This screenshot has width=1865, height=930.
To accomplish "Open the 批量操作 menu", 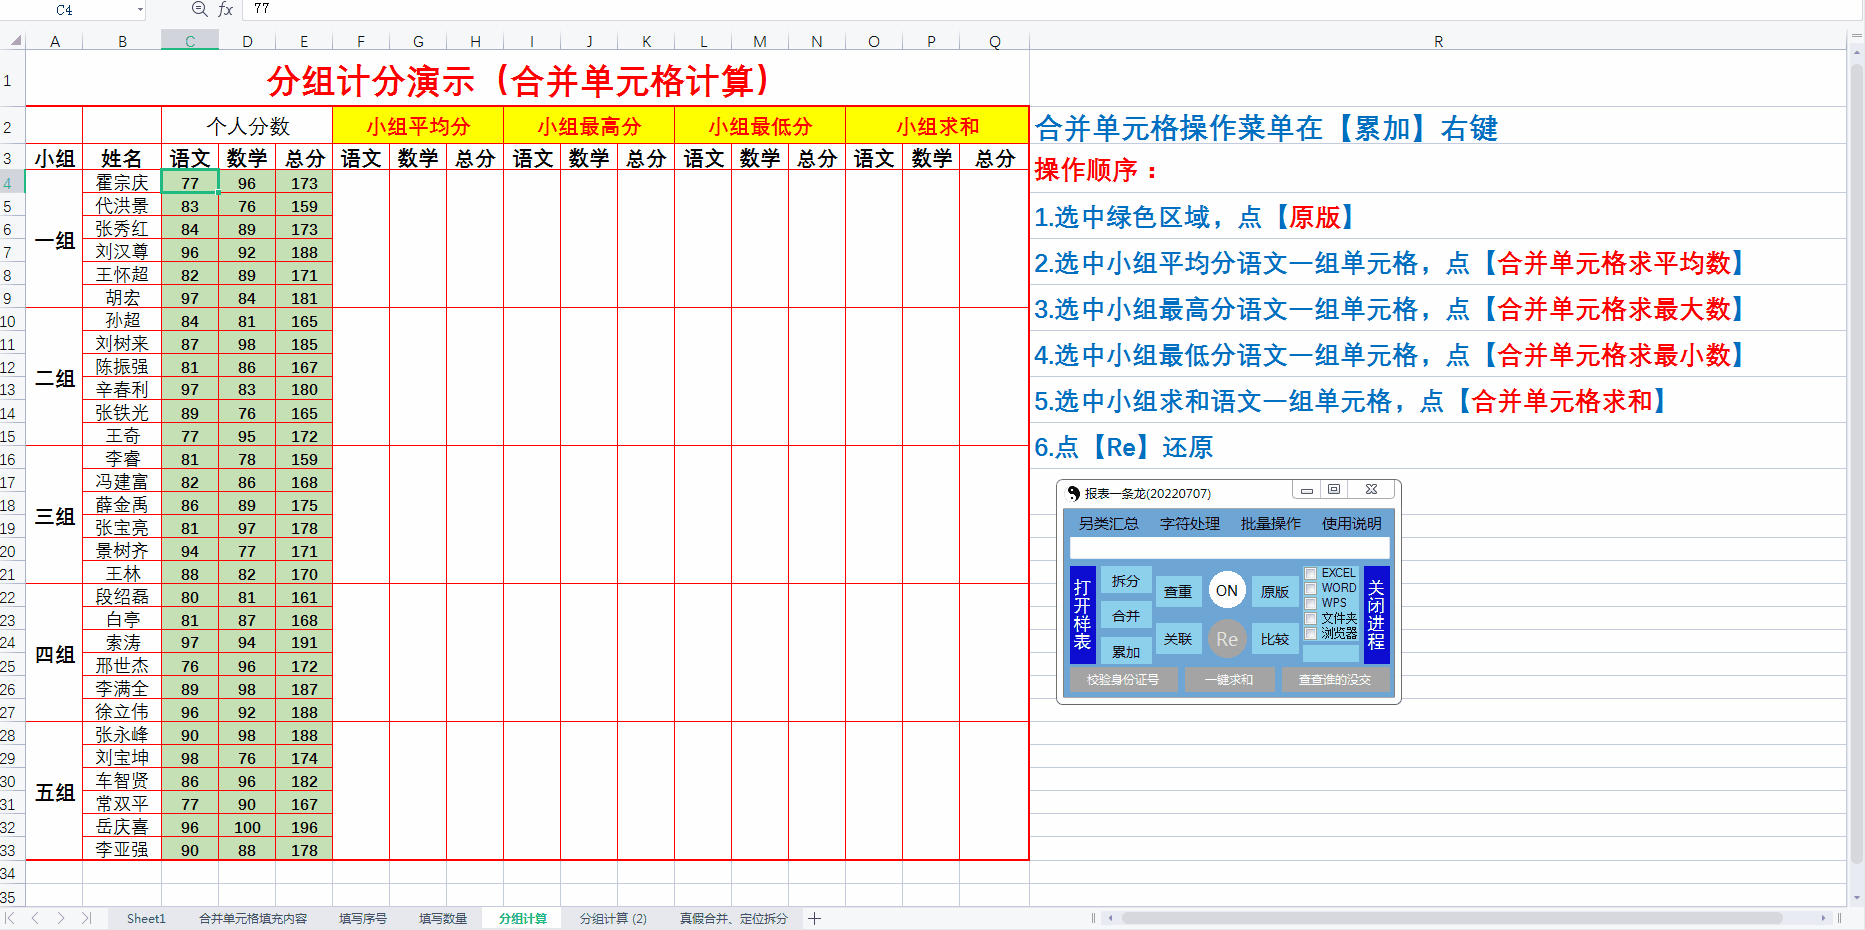I will (x=1271, y=524).
